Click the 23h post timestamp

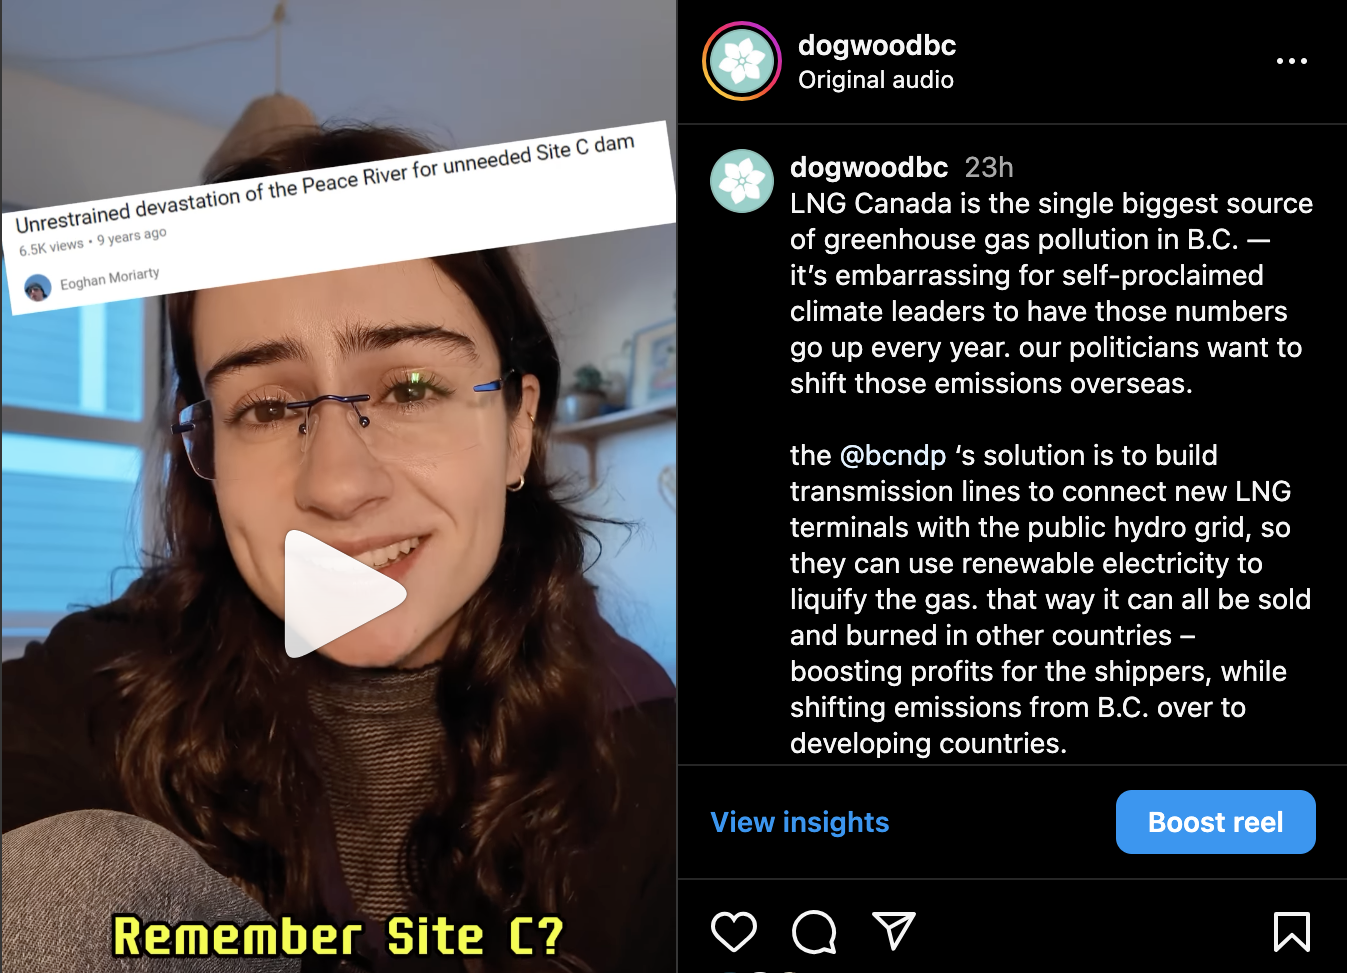tap(989, 167)
